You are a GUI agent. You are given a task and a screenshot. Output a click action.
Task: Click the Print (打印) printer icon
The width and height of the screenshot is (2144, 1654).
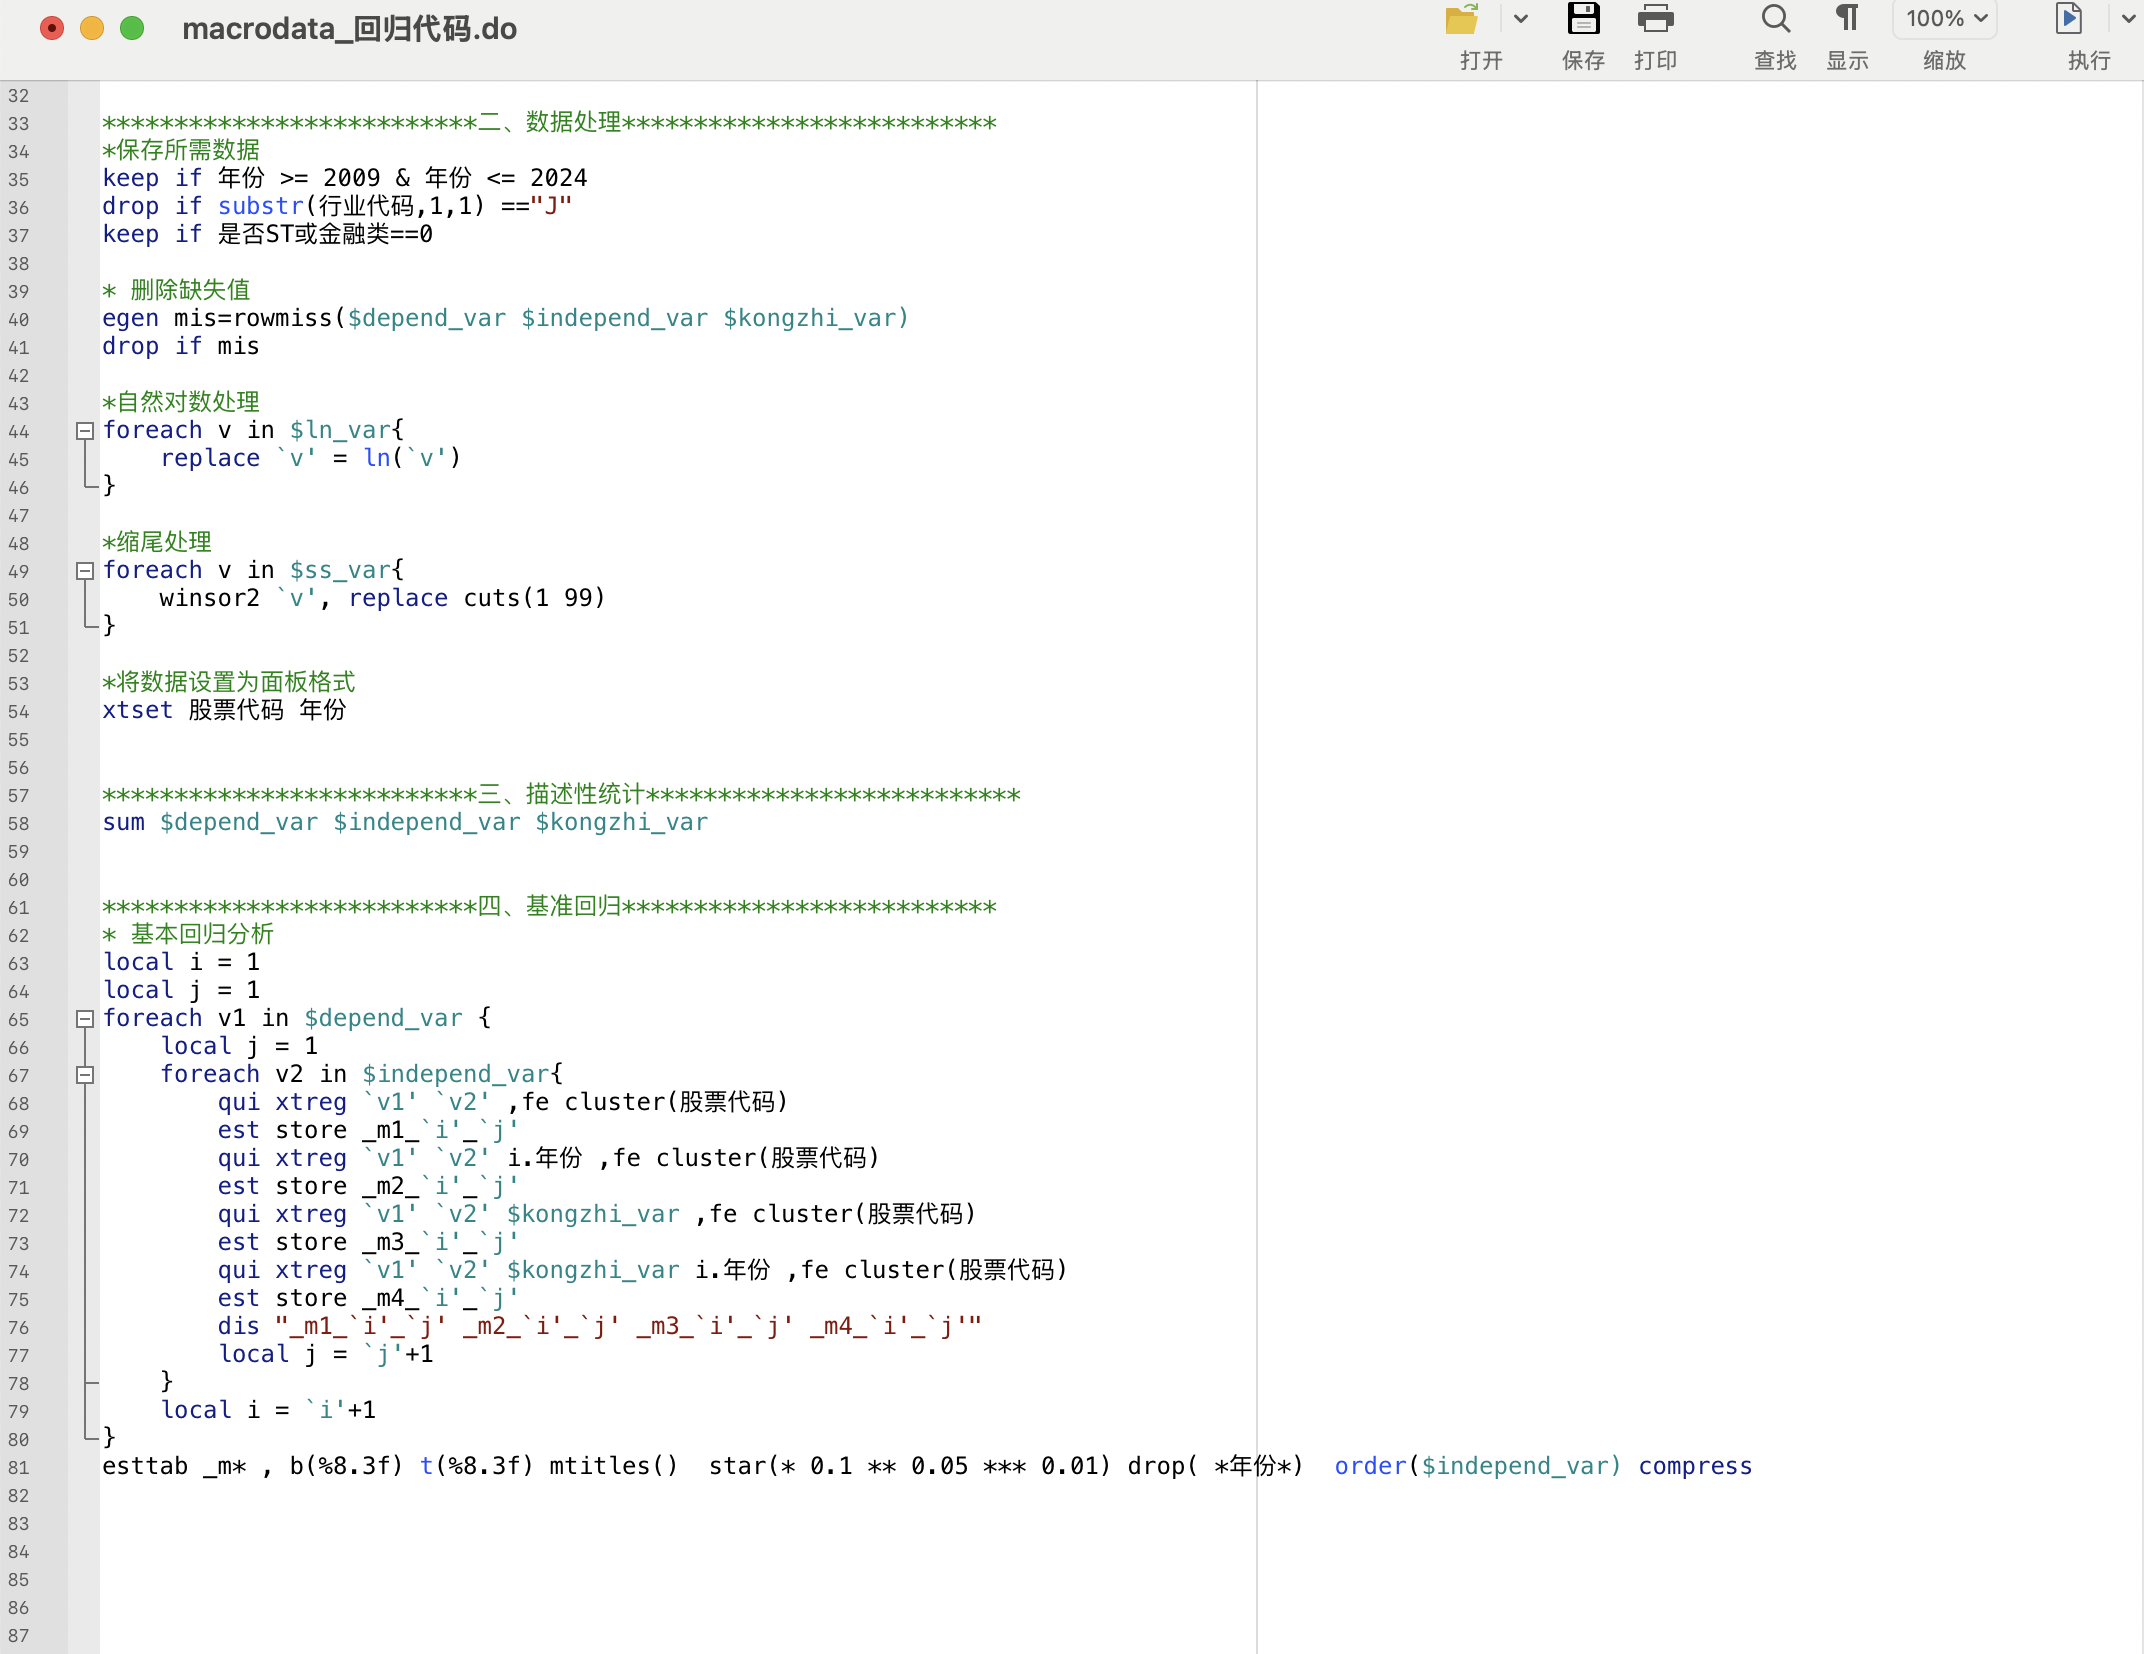click(1655, 19)
